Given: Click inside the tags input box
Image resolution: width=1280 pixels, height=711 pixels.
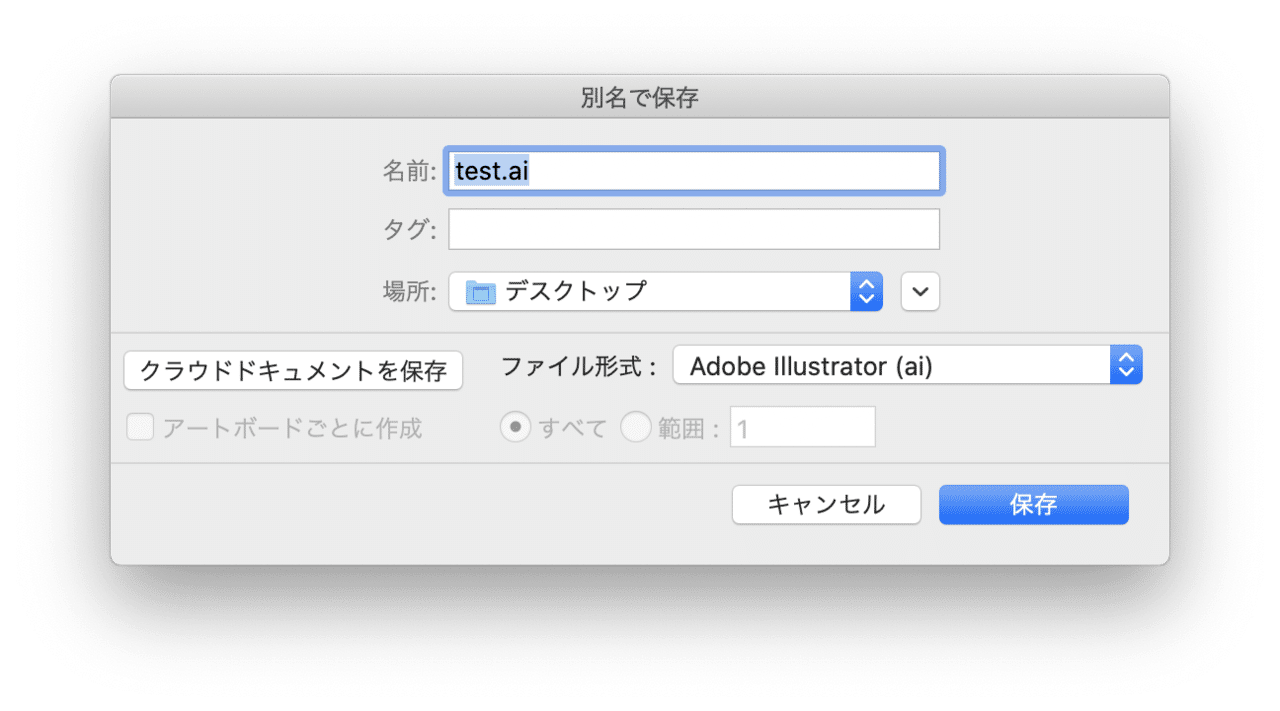Looking at the screenshot, I should click(x=693, y=229).
